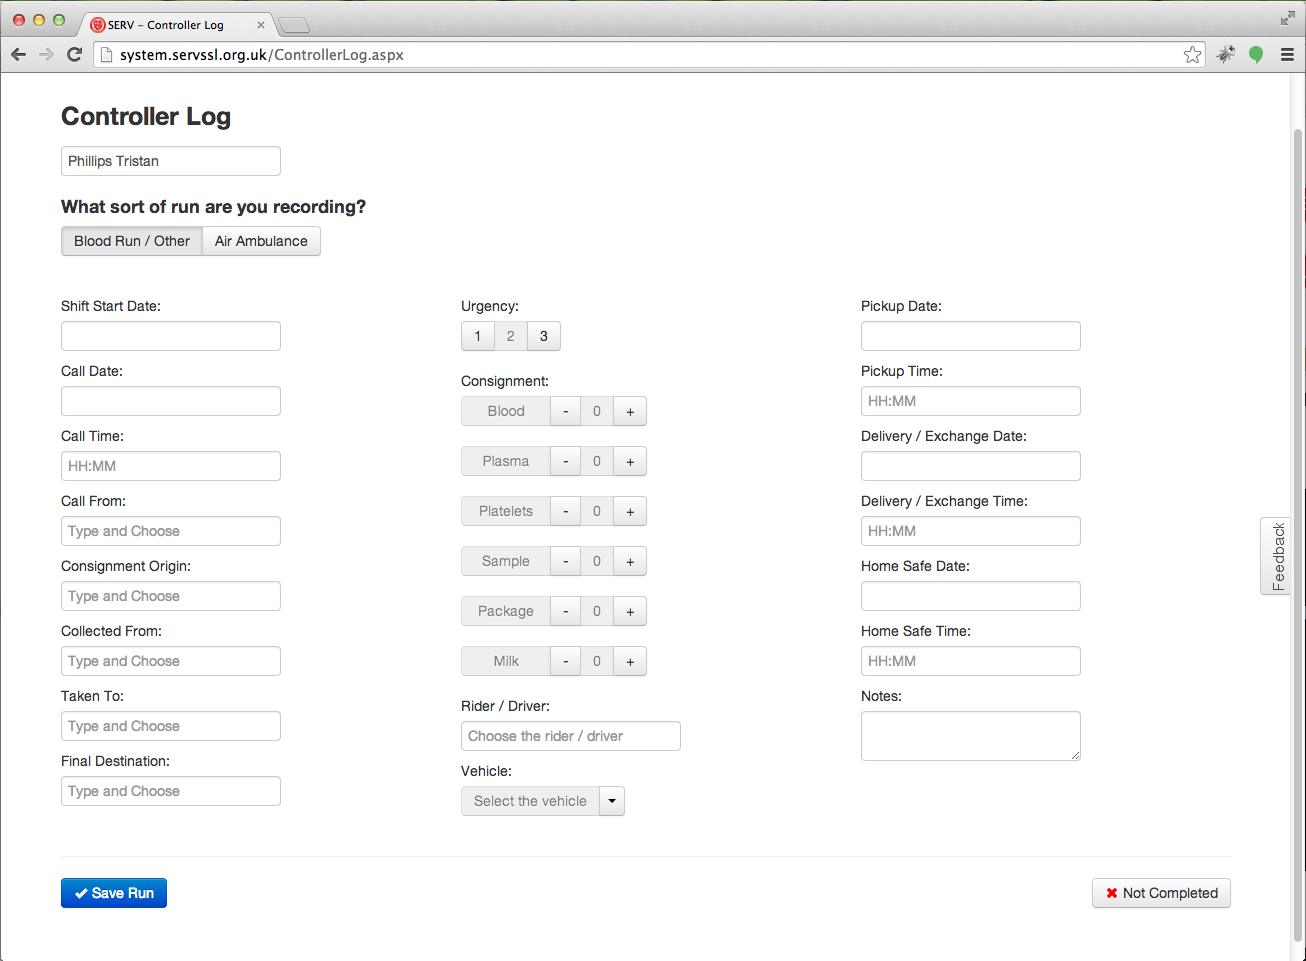This screenshot has width=1306, height=961.
Task: Select Blood Run / Other run type
Action: click(132, 241)
